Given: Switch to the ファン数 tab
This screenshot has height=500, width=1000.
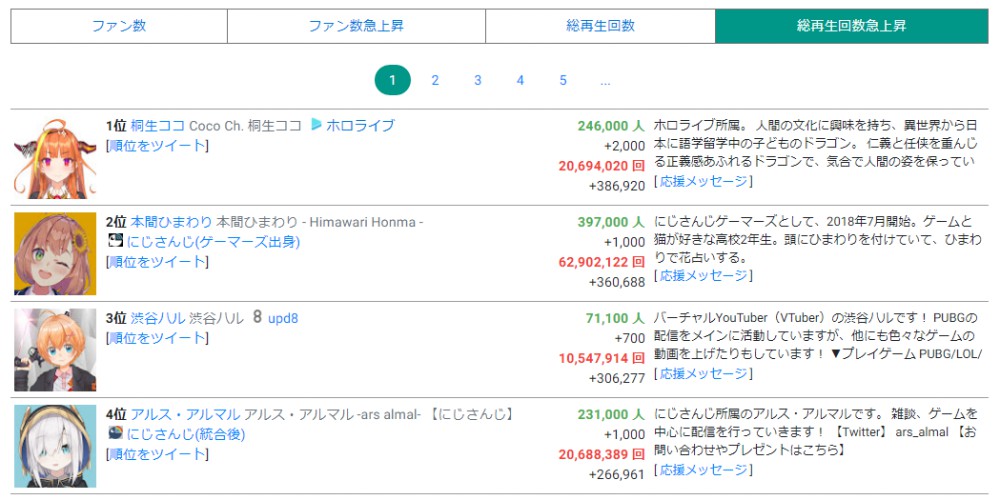Looking at the screenshot, I should 119,26.
